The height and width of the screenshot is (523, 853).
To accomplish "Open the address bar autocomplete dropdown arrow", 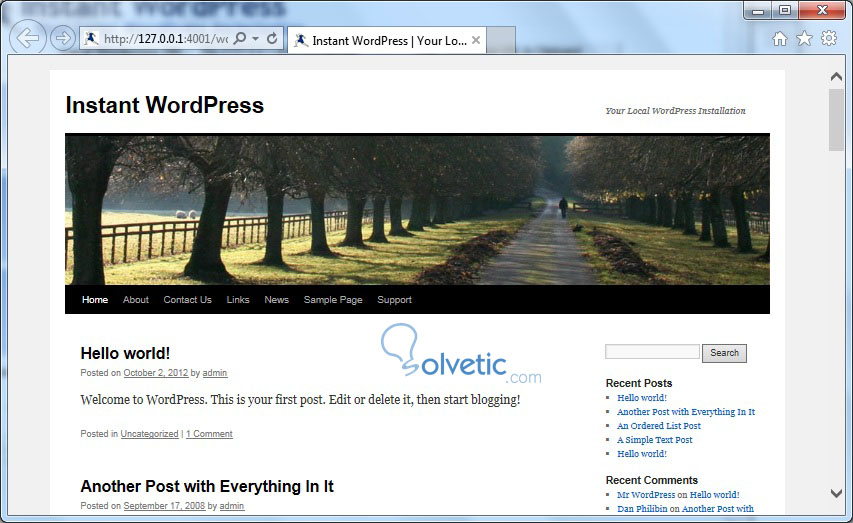I will pyautogui.click(x=255, y=39).
